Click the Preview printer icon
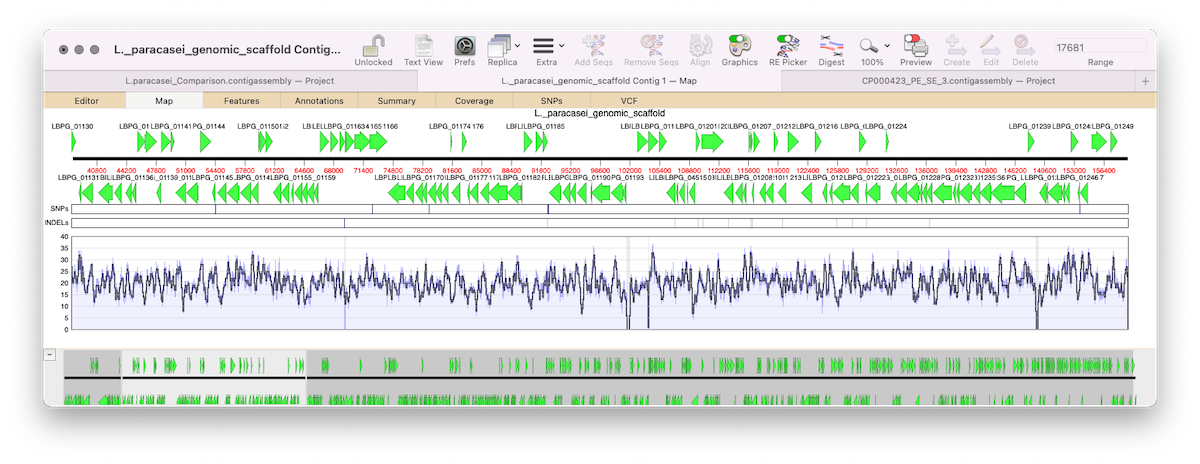This screenshot has height=464, width=1200. point(915,45)
